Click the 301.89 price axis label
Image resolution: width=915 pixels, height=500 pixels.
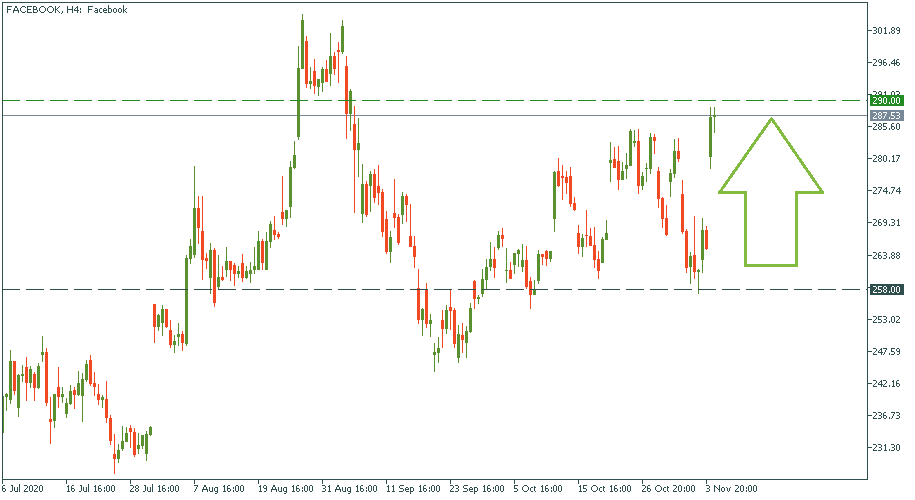click(887, 31)
